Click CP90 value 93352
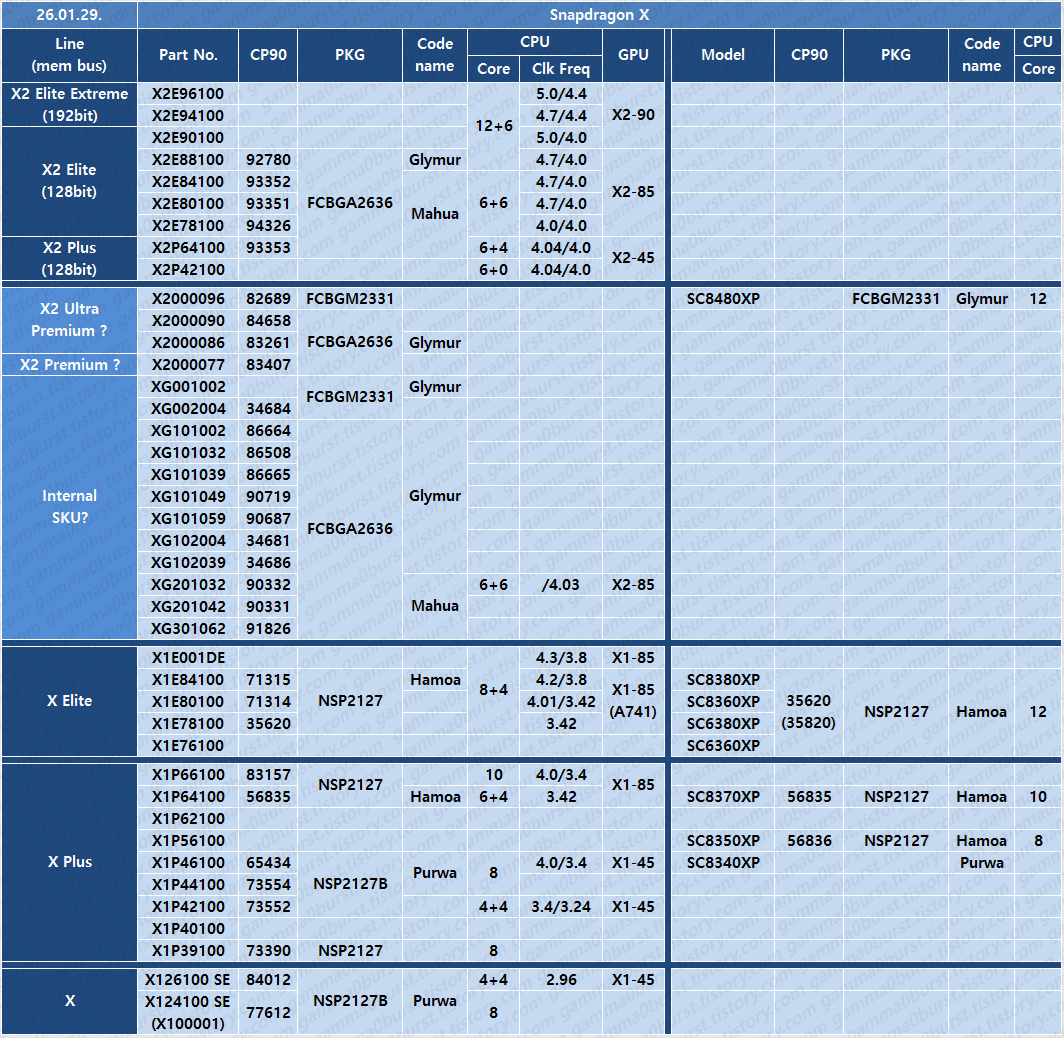Screen dimensions: 1064x1038 pos(268,182)
